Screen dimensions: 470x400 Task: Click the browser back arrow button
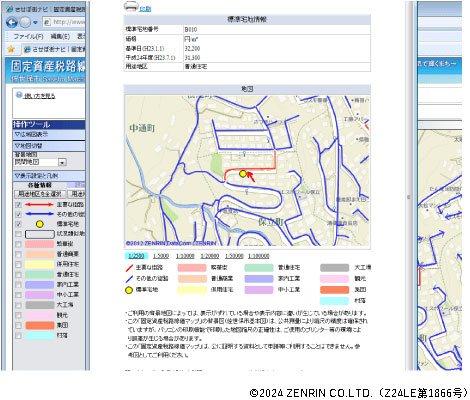click(x=12, y=23)
